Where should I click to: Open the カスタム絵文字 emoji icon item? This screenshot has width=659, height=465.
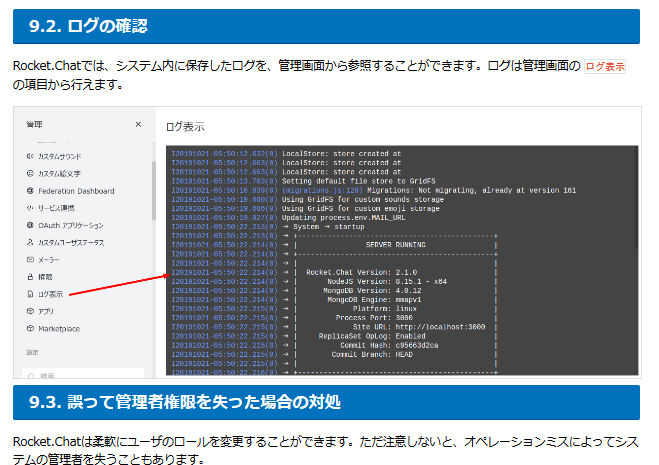[30, 173]
